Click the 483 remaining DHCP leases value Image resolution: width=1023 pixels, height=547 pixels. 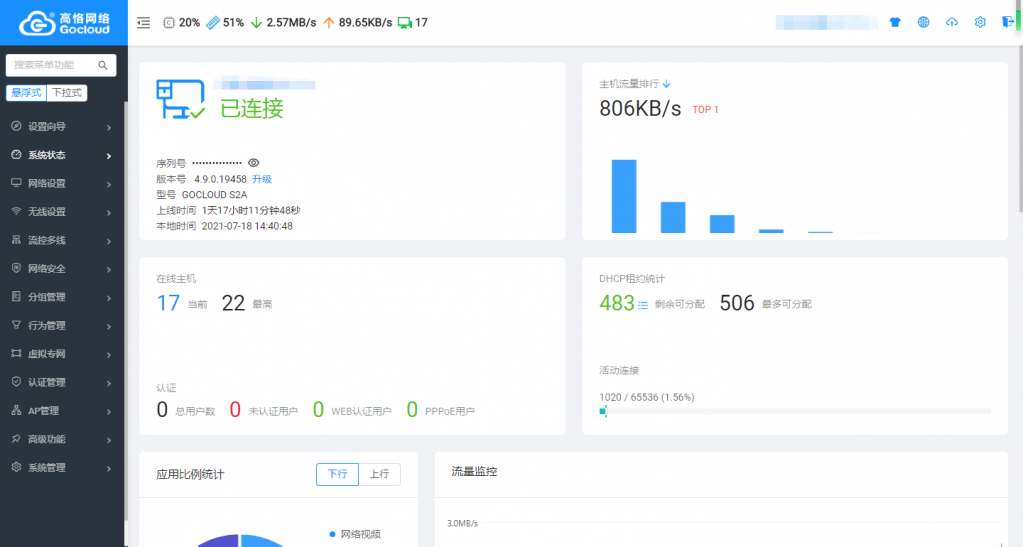tap(617, 303)
